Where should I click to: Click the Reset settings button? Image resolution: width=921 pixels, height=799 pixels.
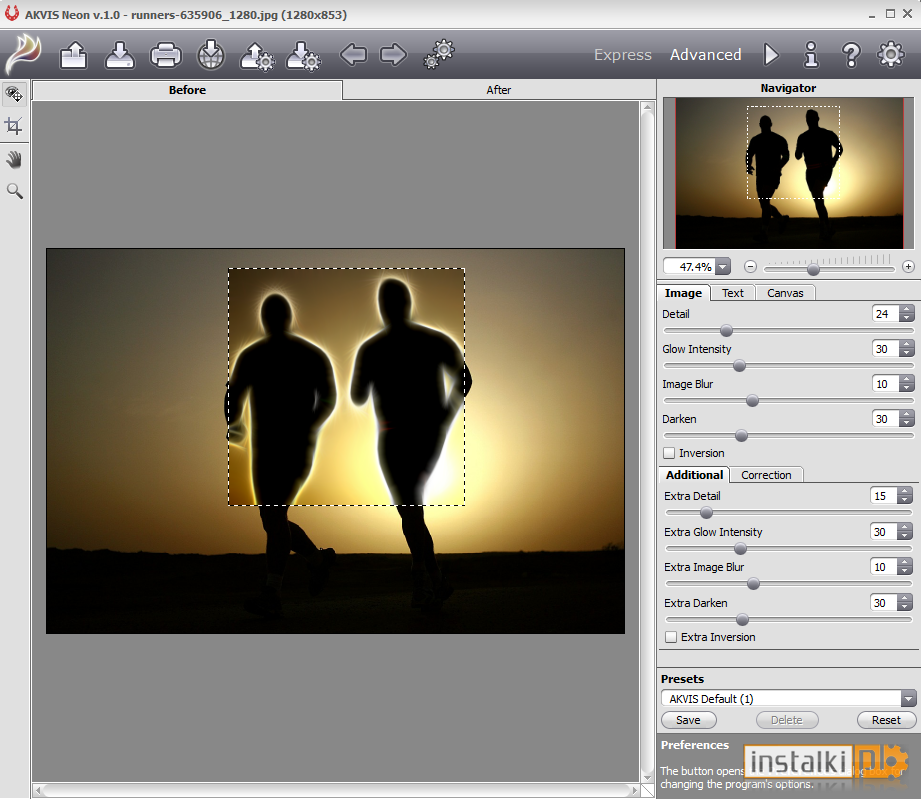click(886, 720)
